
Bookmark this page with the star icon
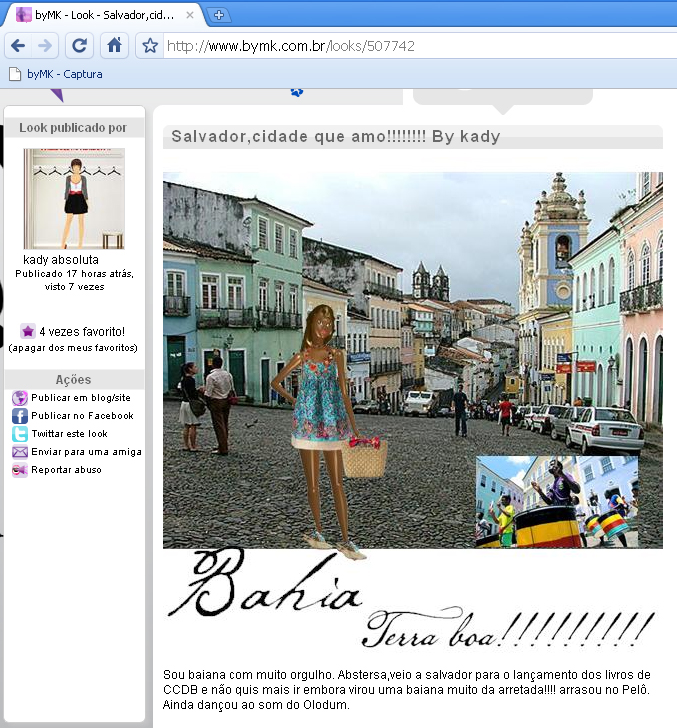(x=150, y=46)
